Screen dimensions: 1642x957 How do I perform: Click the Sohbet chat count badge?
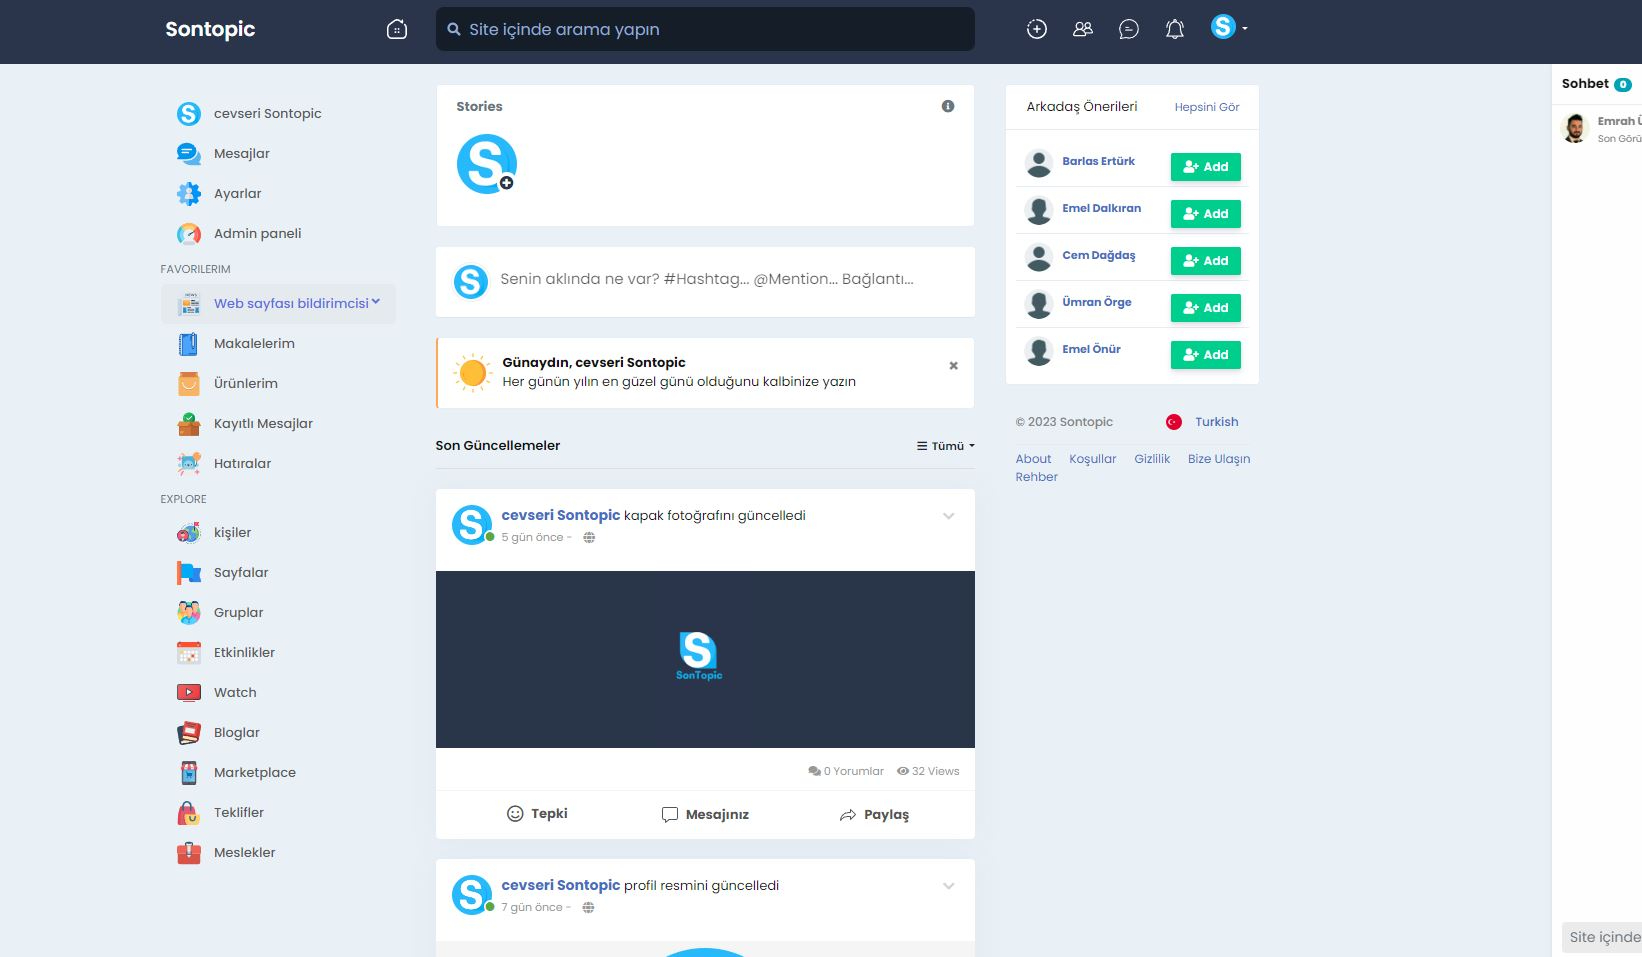(1623, 85)
